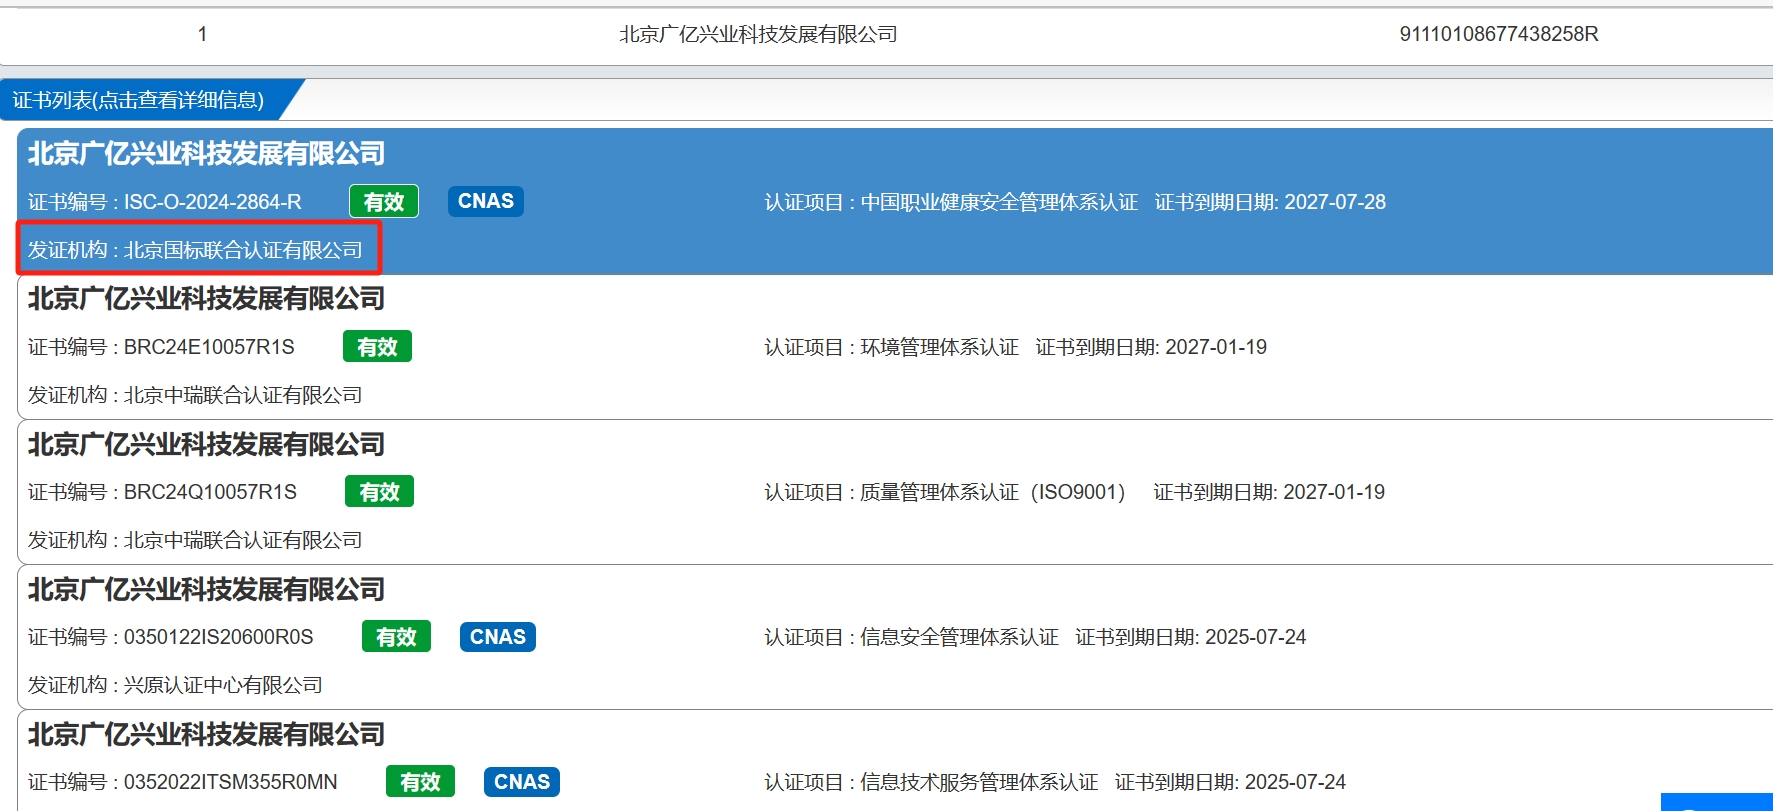
Task: Click the 有效 badge for 0352022ITSM355R0MN
Action: tap(420, 781)
